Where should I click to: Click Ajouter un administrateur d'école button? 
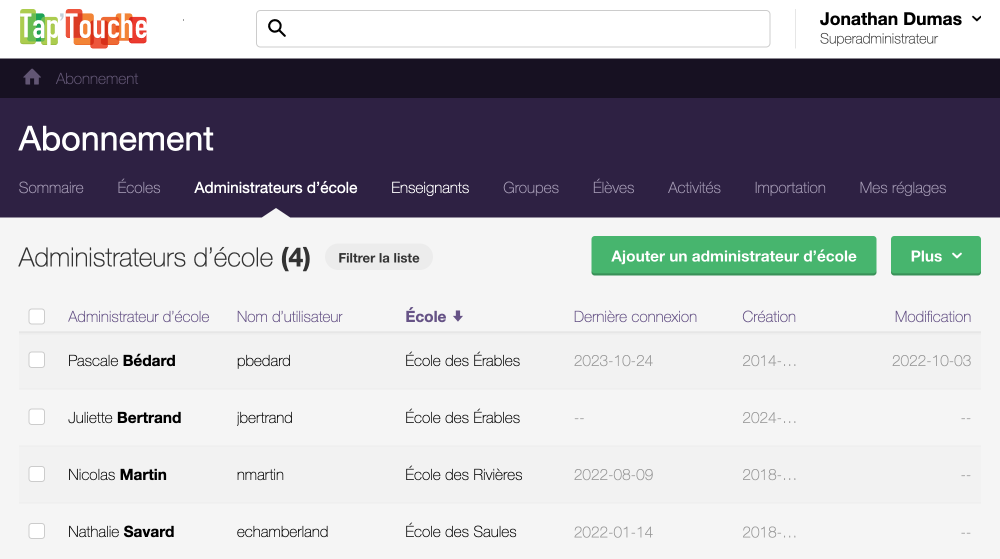(733, 256)
